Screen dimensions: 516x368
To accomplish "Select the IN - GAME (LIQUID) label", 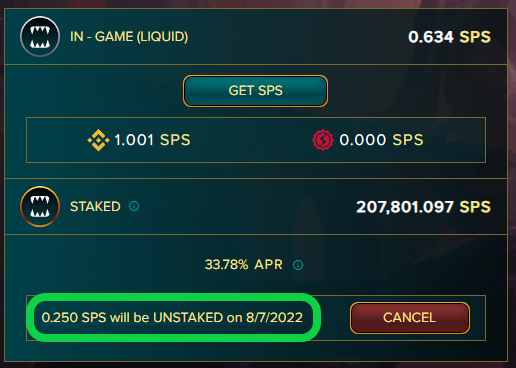I will coord(129,37).
